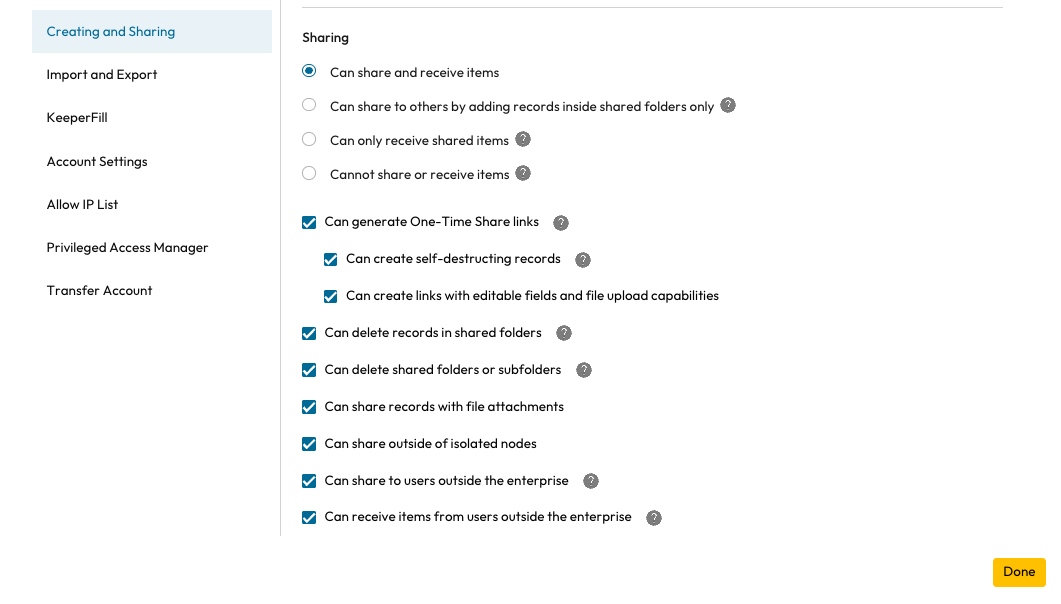Viewport: 1061px width, 604px height.
Task: Switch to Privileged Access Manager settings
Action: click(x=128, y=248)
